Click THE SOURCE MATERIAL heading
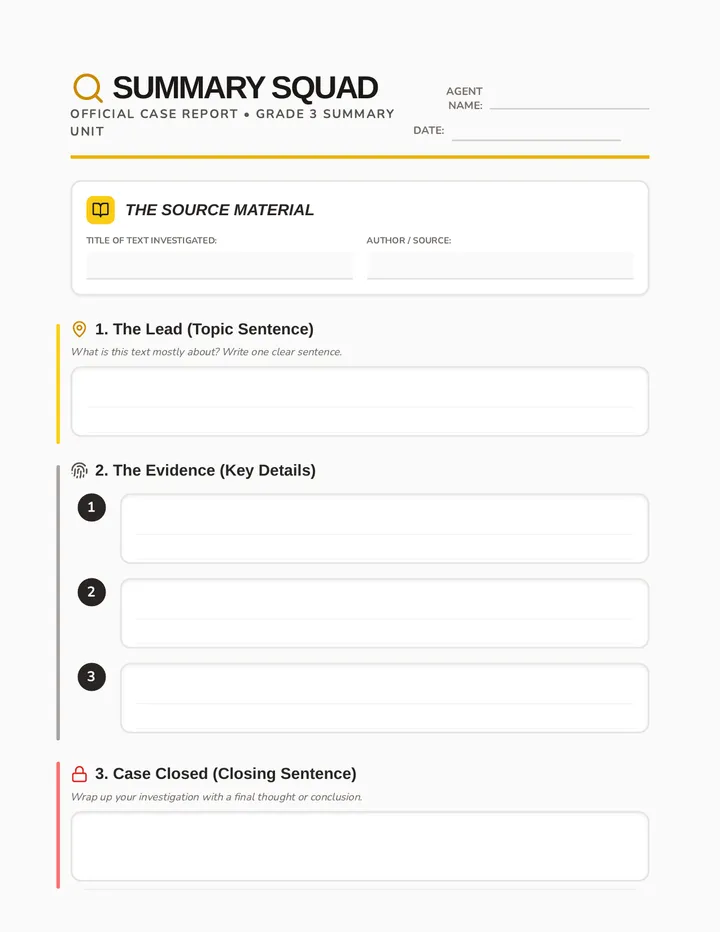The height and width of the screenshot is (932, 720). (219, 210)
